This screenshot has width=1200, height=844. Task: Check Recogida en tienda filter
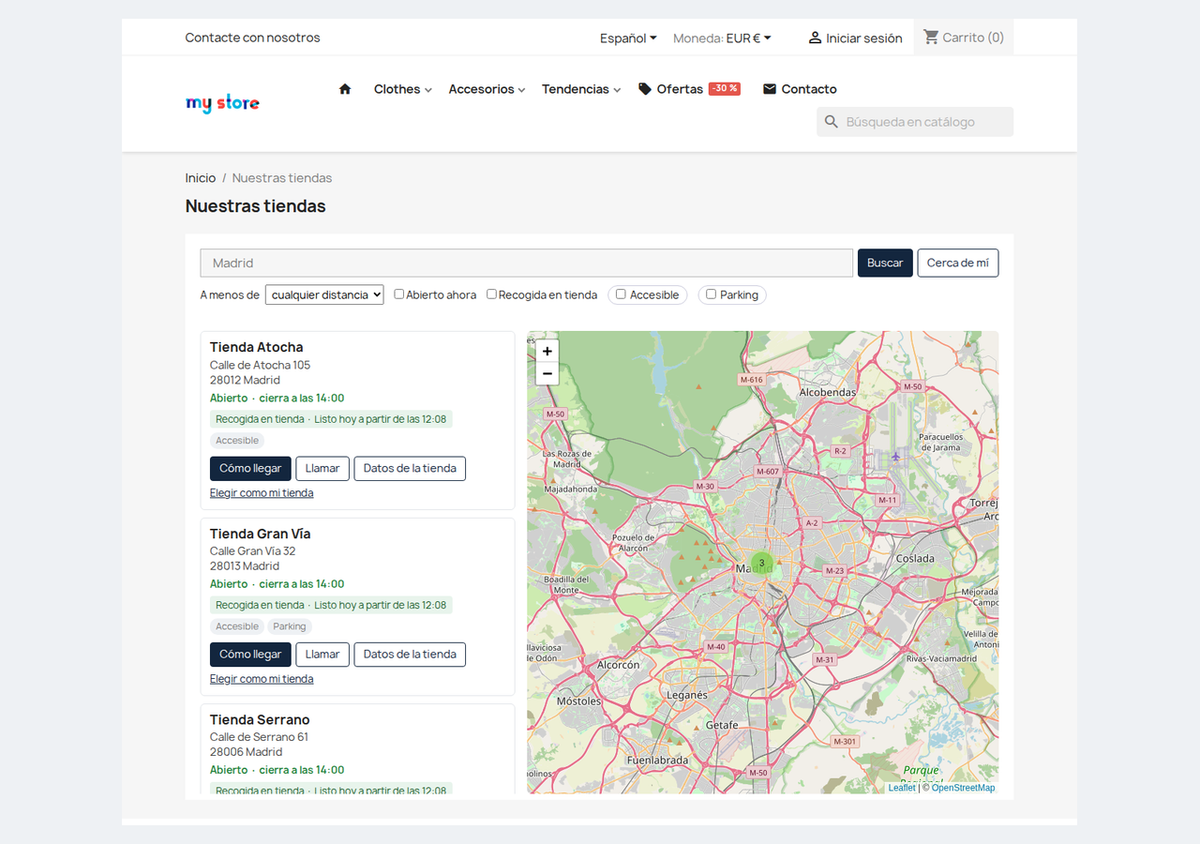coord(492,294)
